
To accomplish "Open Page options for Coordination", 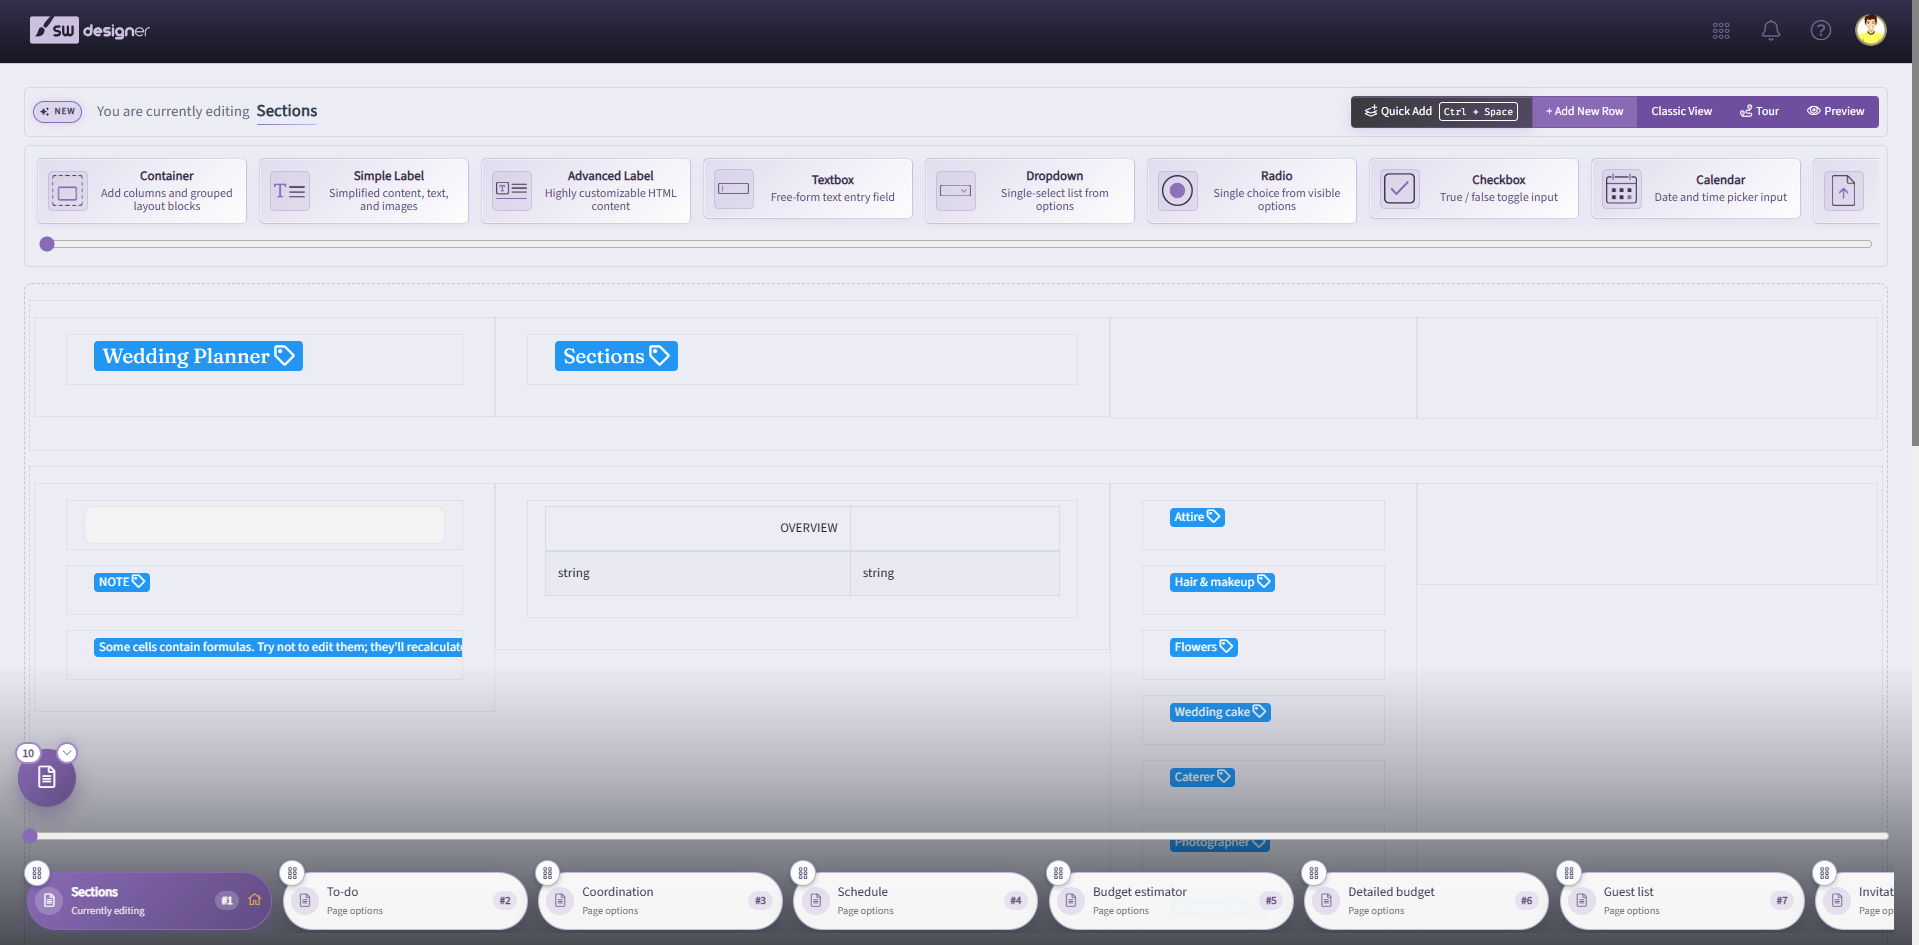I will (x=610, y=911).
